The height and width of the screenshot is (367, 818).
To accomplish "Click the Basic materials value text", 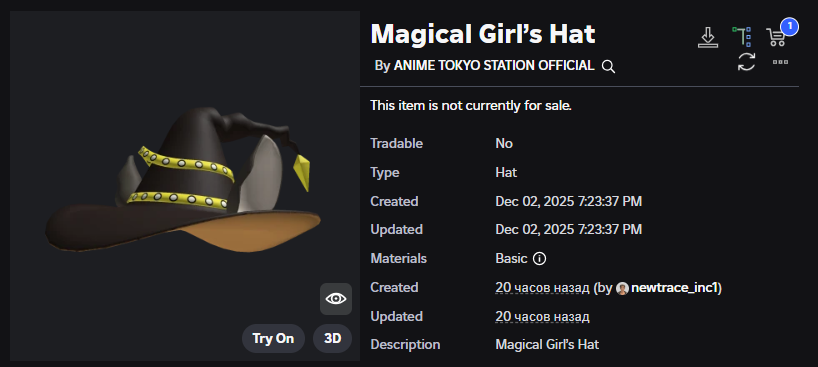I will pyautogui.click(x=512, y=258).
